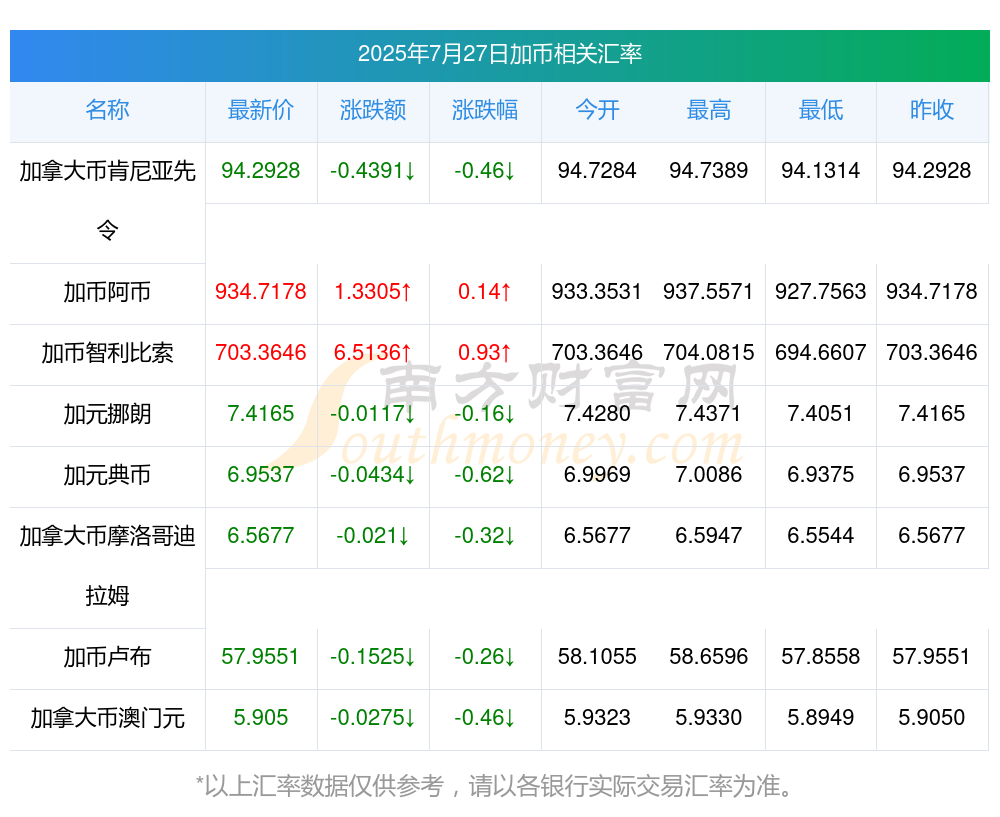The width and height of the screenshot is (1000, 817).
Task: Select the 最新价 column header
Action: coord(261,110)
